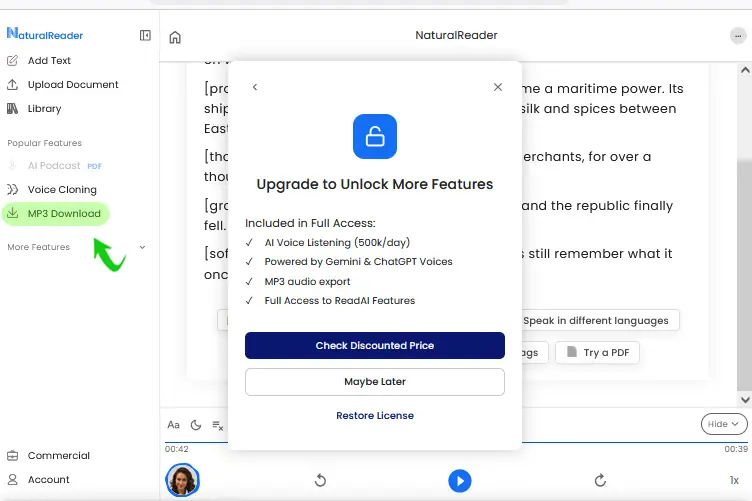Screen dimensions: 752x501
Task: Click Restore License link
Action: pyautogui.click(x=375, y=416)
